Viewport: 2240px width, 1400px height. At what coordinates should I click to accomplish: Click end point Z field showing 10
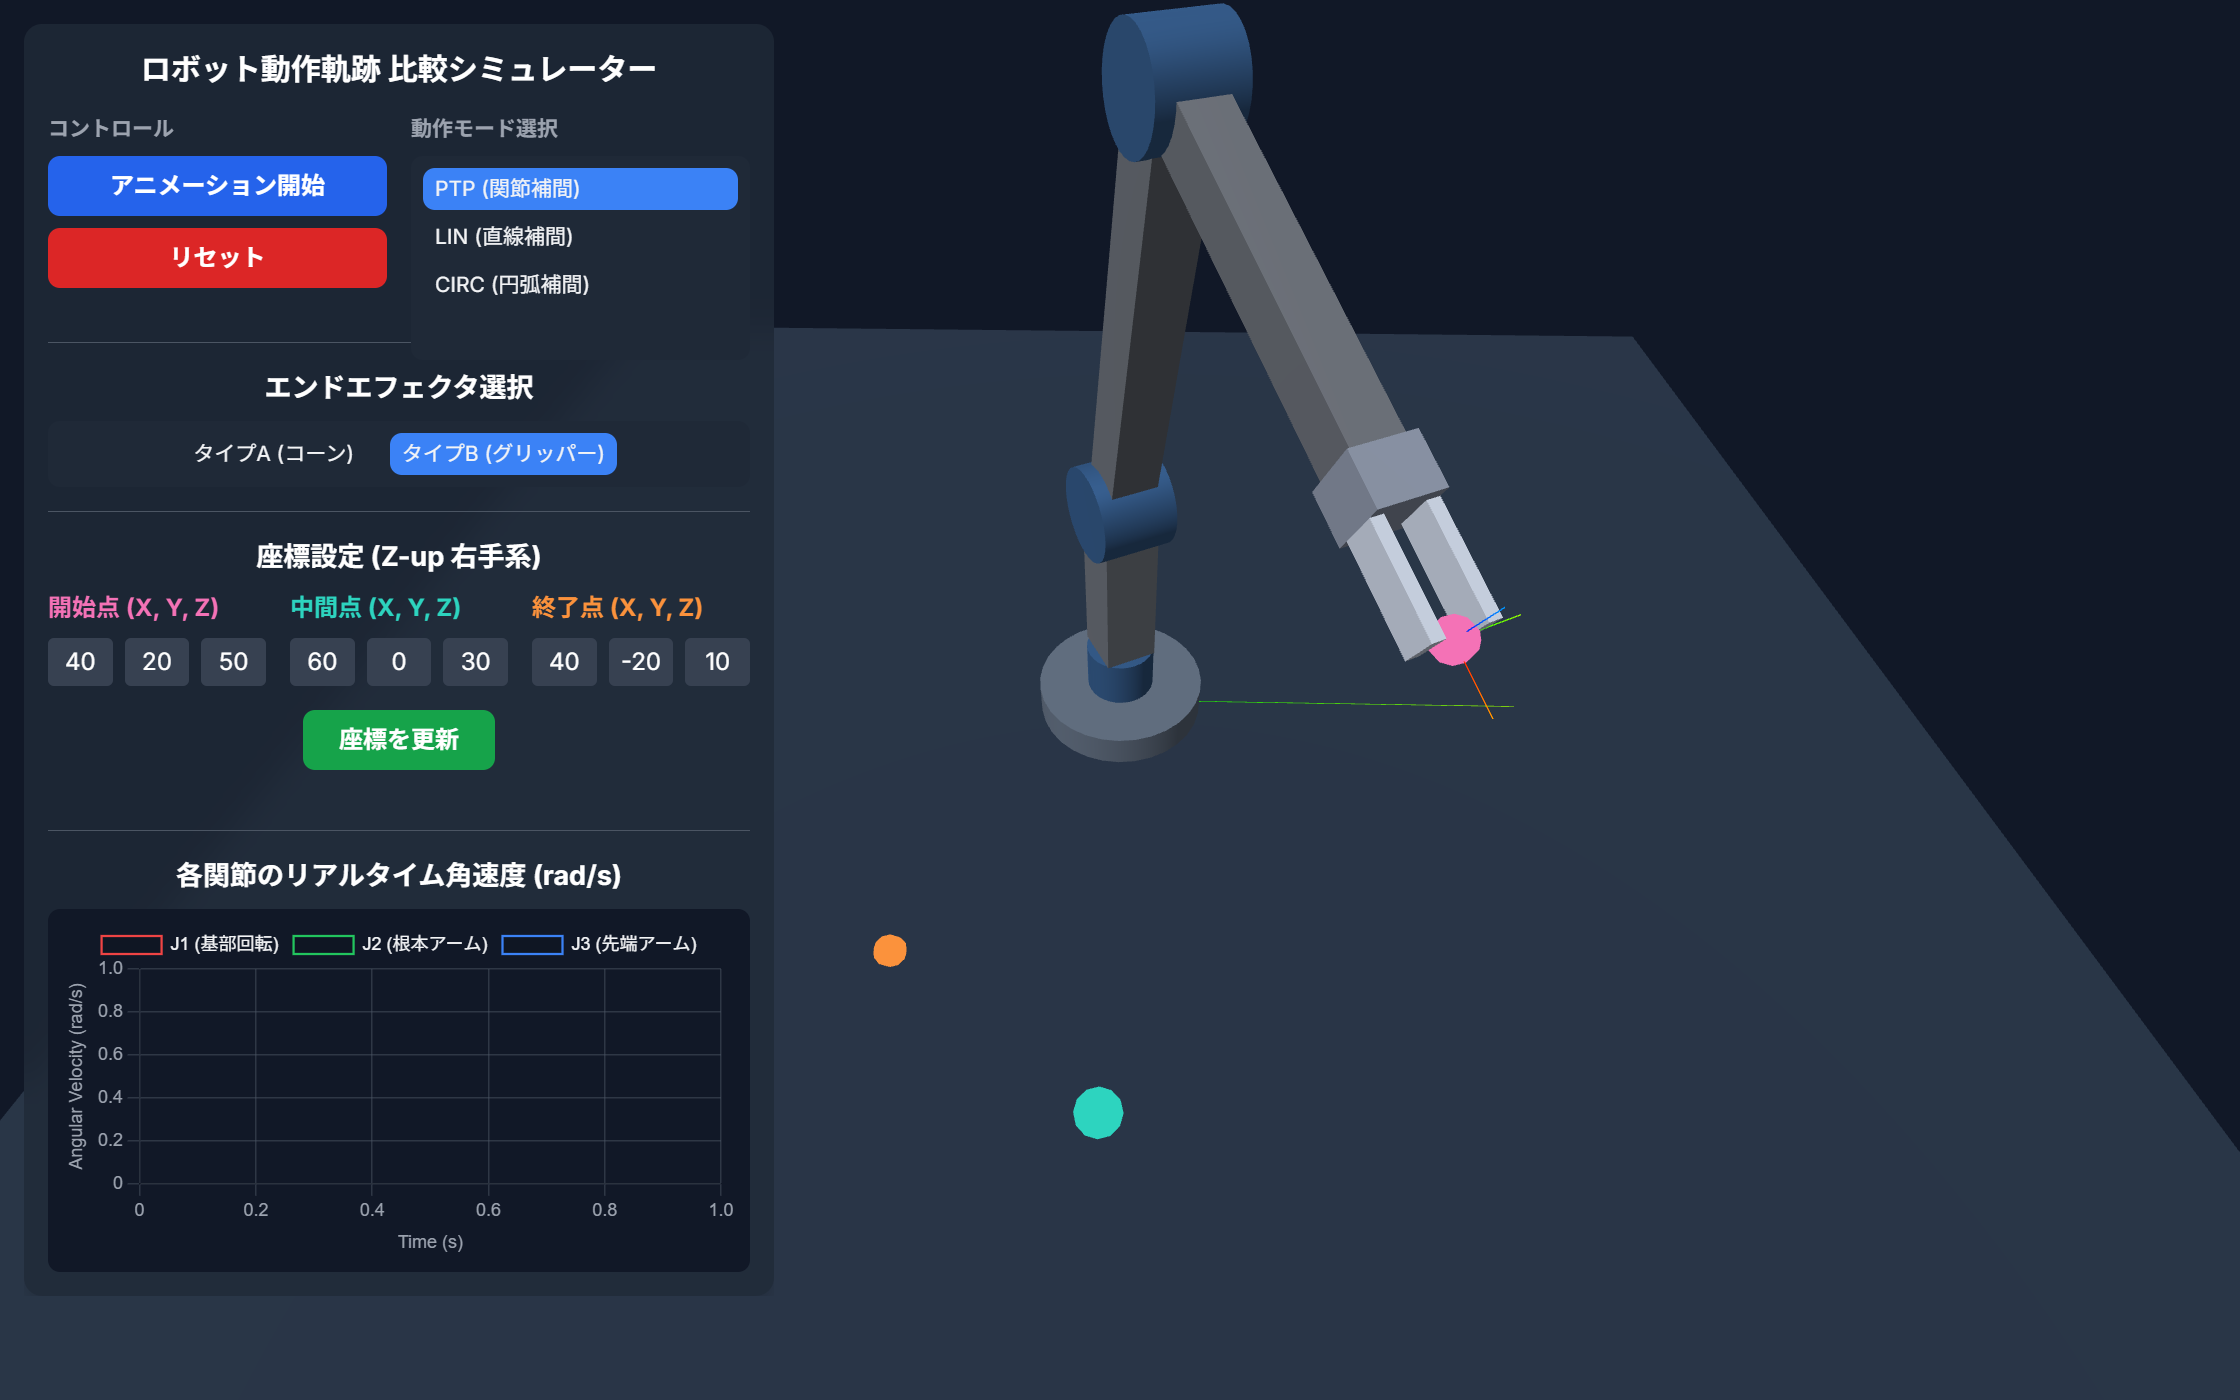pyautogui.click(x=717, y=662)
